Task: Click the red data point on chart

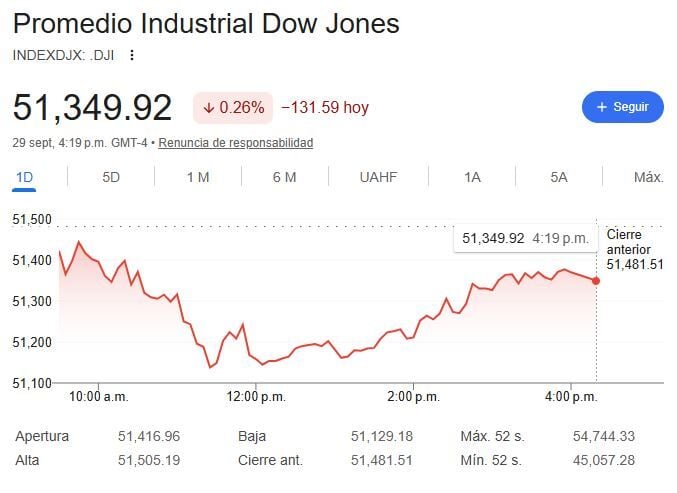Action: (x=596, y=281)
